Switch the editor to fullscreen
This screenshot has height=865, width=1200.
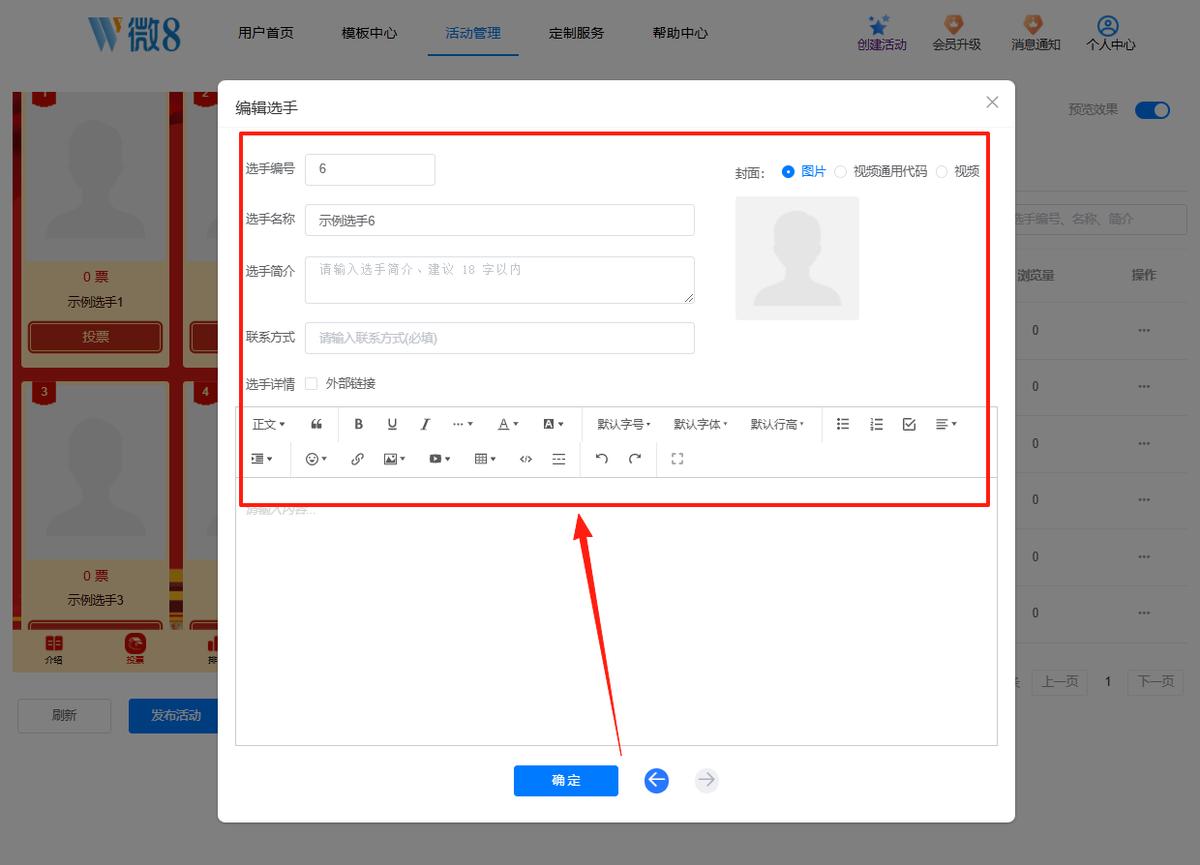tap(677, 459)
